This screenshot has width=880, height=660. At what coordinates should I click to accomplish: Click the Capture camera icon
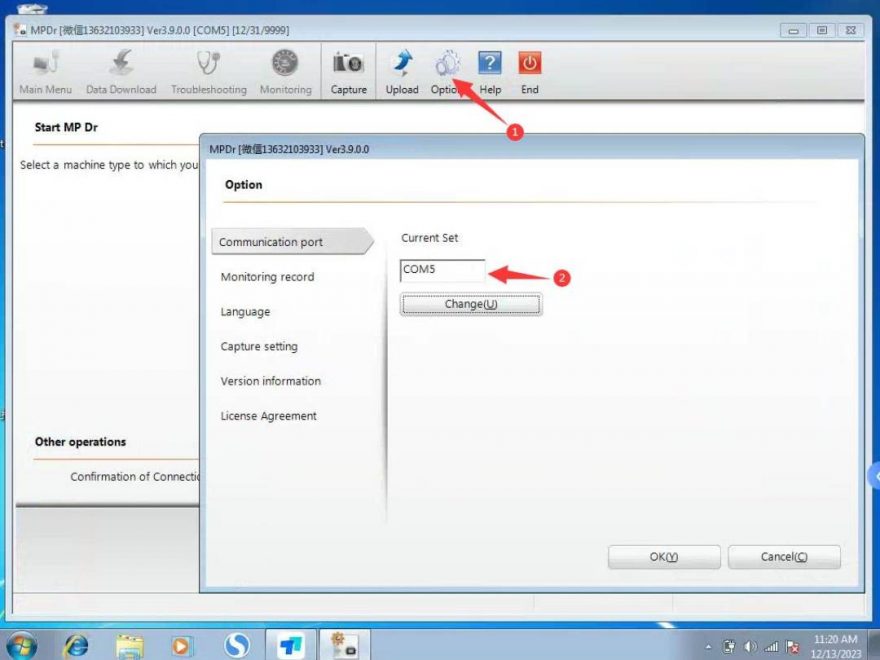pos(348,63)
